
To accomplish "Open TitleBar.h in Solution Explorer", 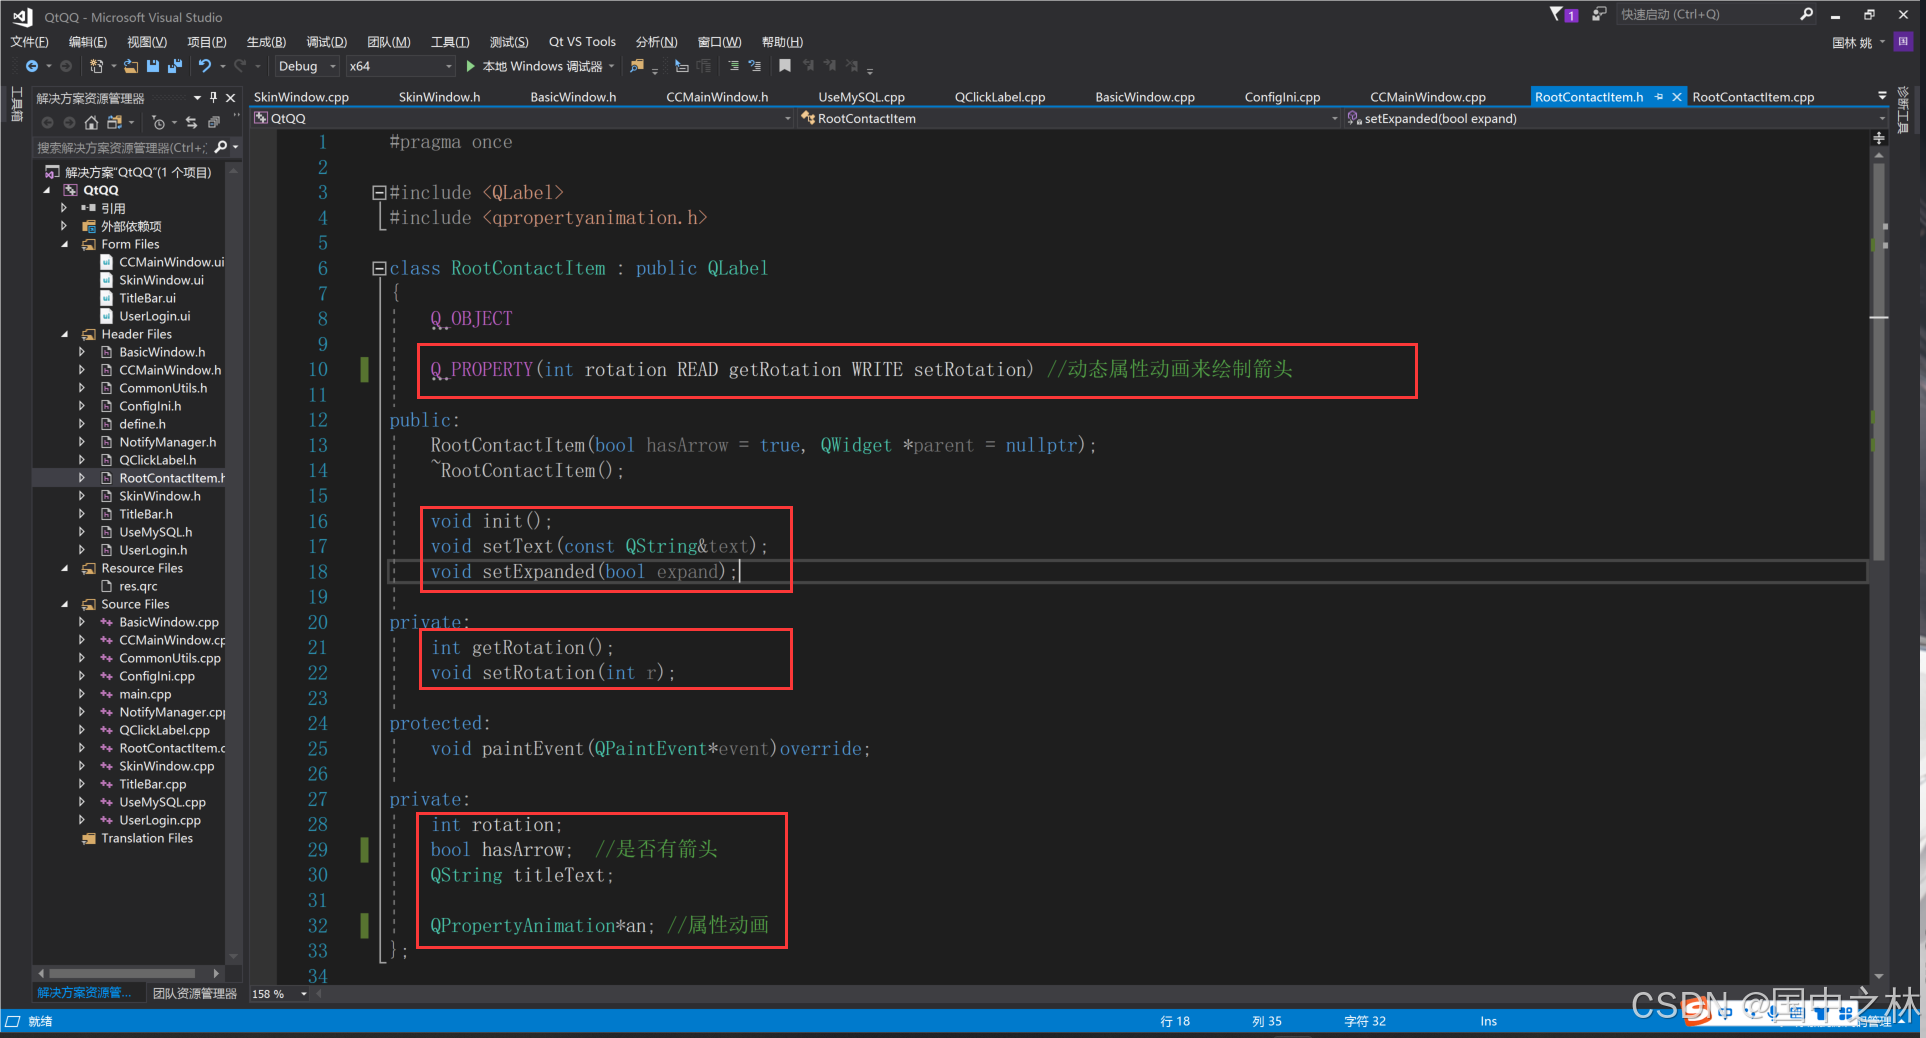I will 146,514.
